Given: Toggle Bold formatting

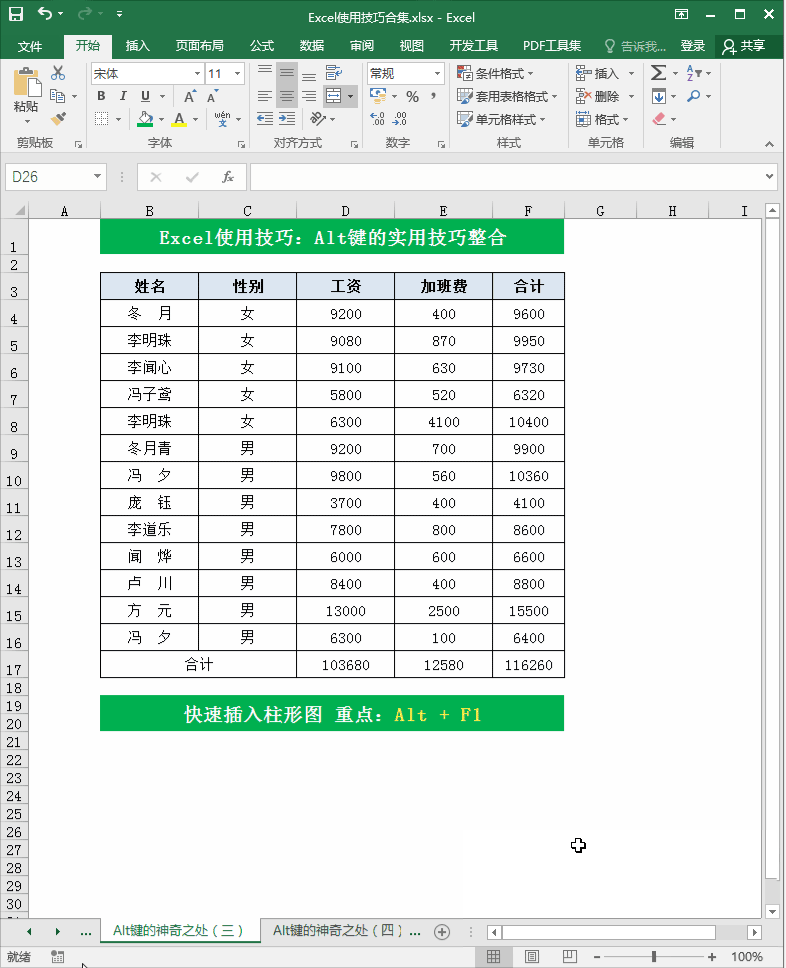Looking at the screenshot, I should click(101, 96).
